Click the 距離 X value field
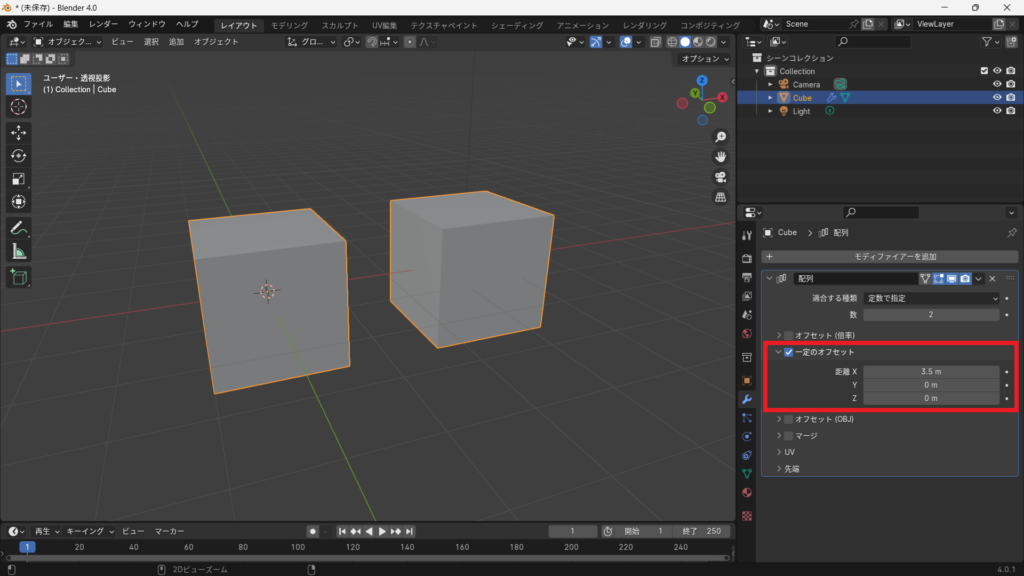1024x576 pixels. click(931, 371)
